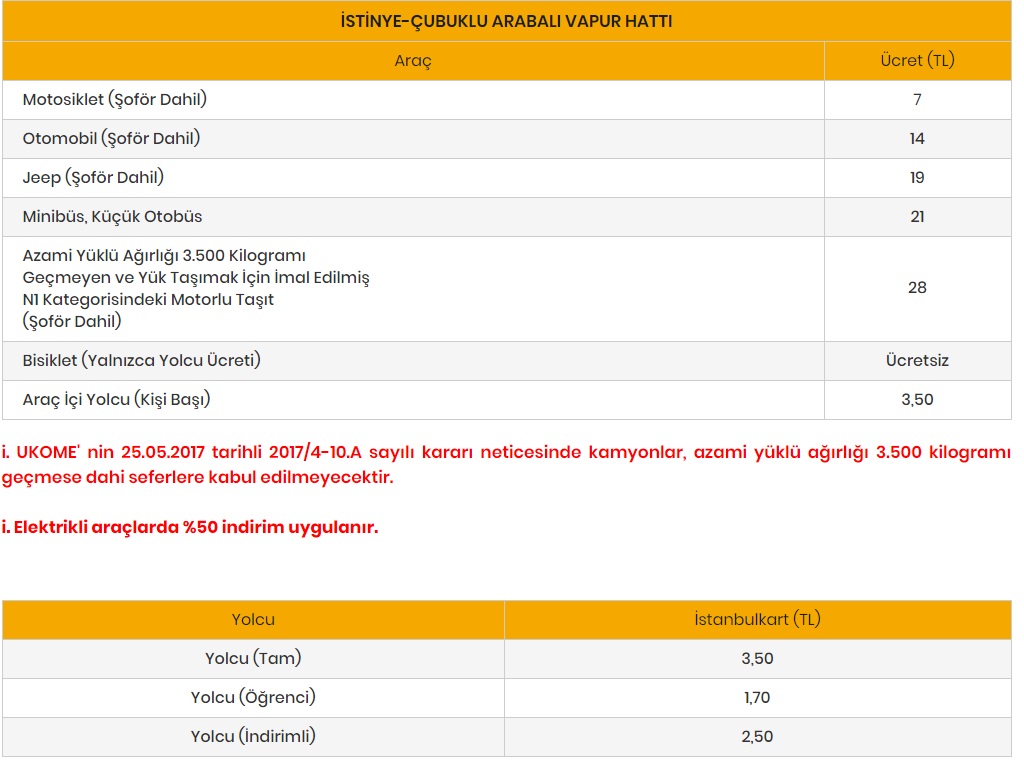Viewport: 1024px width, 762px height.
Task: Click the Bisiklet (Yalnızca Yolcu Ücreti) row
Action: [x=141, y=360]
